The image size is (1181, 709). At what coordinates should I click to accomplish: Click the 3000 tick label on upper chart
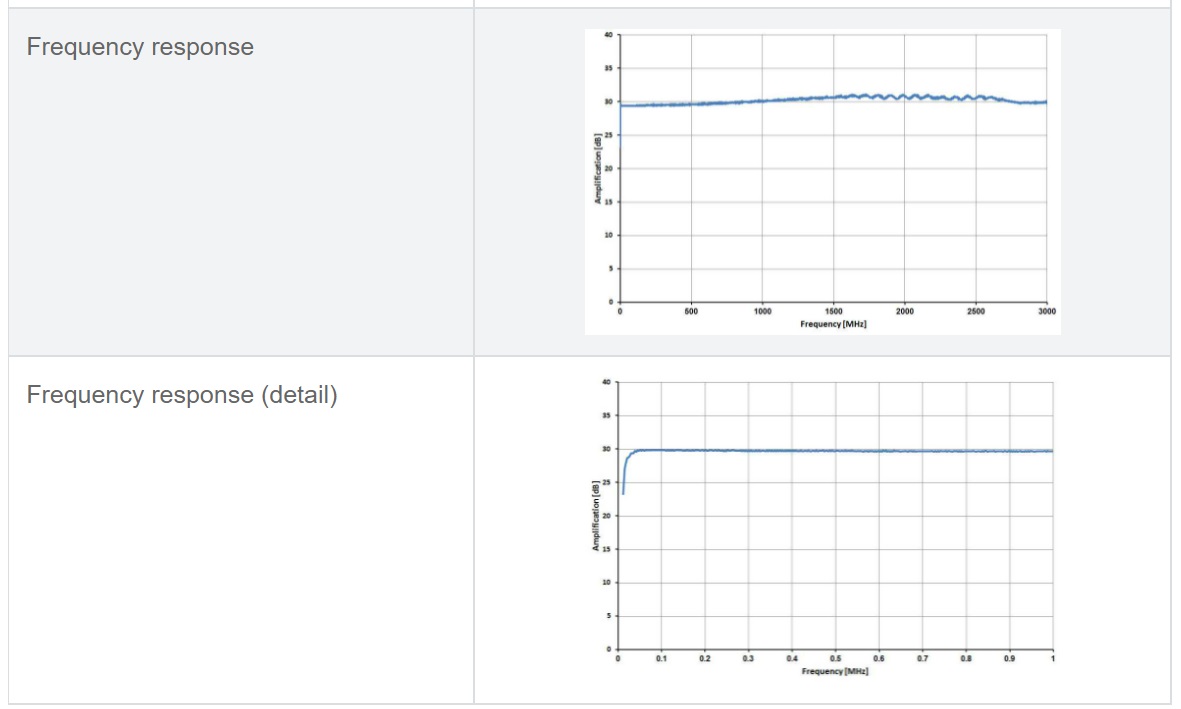point(1046,312)
